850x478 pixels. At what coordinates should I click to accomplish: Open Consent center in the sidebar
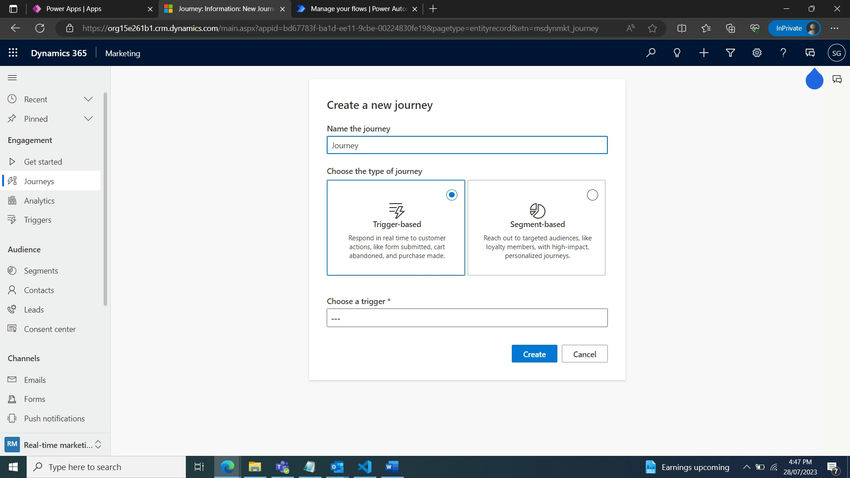click(51, 329)
